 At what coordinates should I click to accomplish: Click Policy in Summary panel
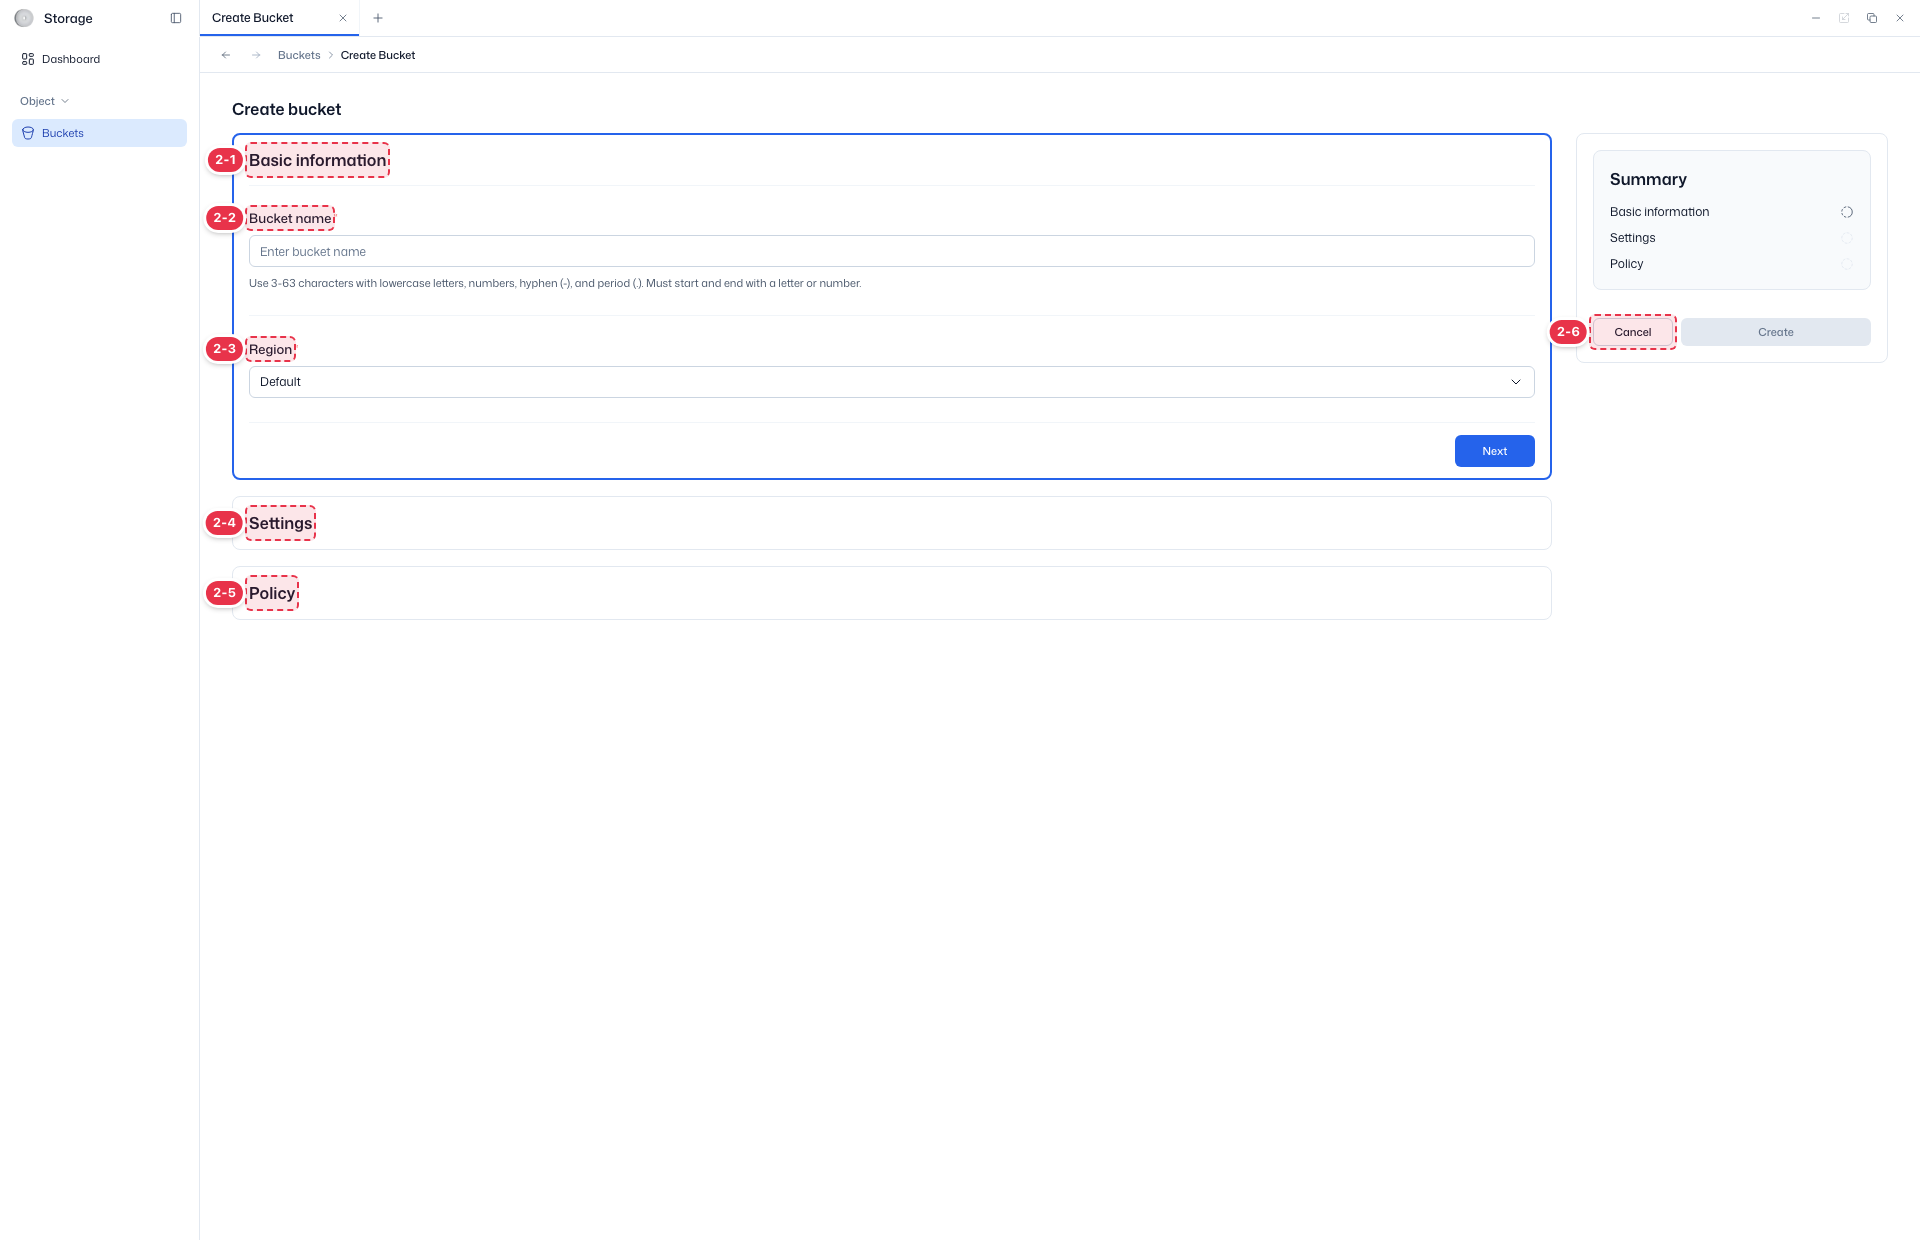click(1627, 264)
